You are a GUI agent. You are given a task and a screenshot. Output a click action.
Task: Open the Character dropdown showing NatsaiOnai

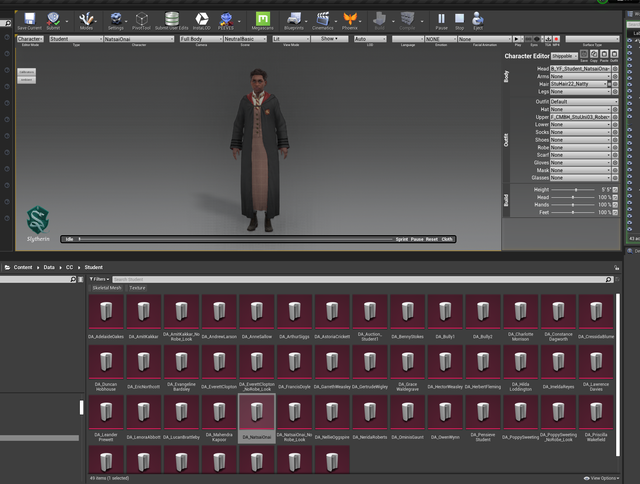[139, 39]
